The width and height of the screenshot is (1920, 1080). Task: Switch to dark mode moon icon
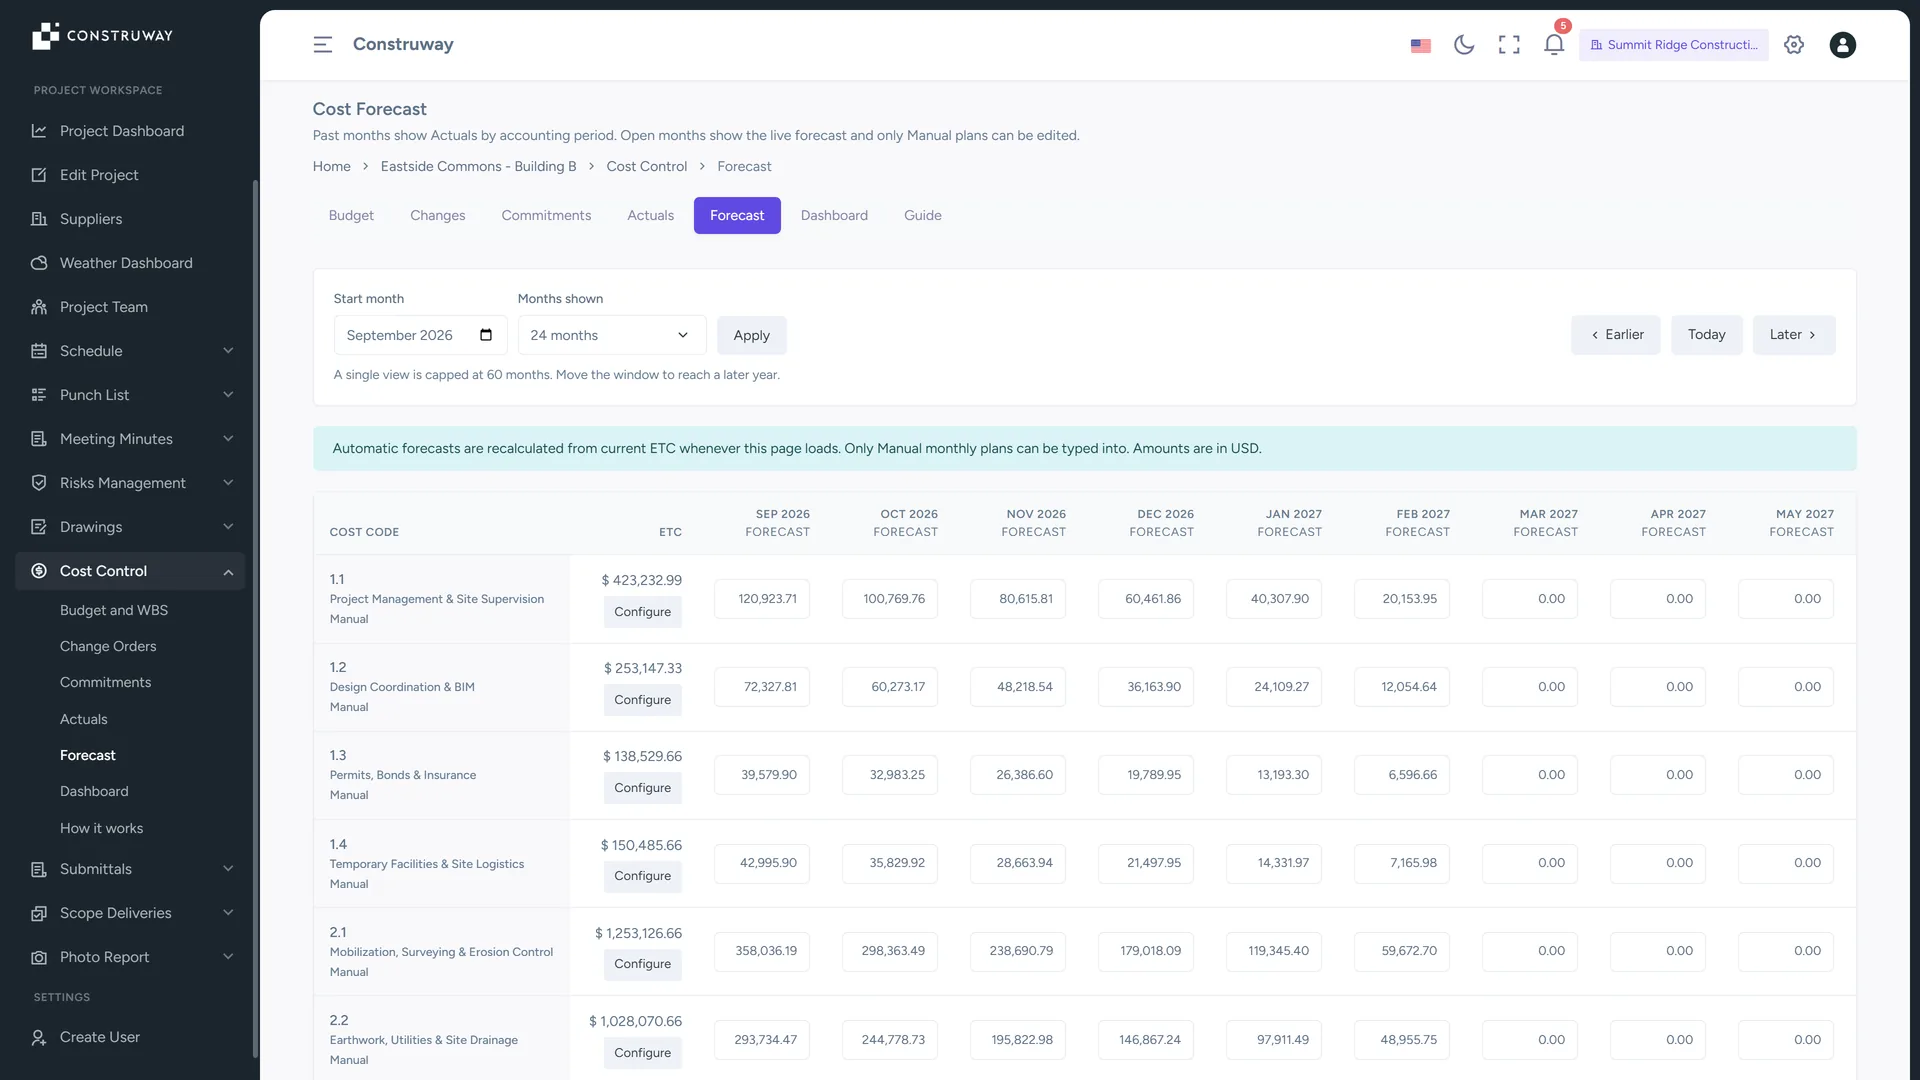pos(1464,44)
